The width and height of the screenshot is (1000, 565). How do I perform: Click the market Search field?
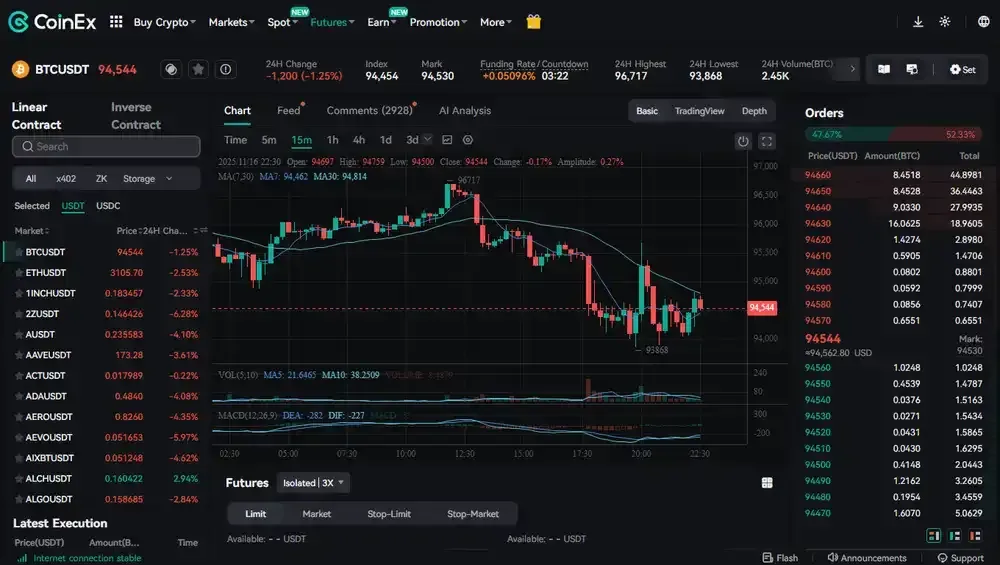pos(106,147)
